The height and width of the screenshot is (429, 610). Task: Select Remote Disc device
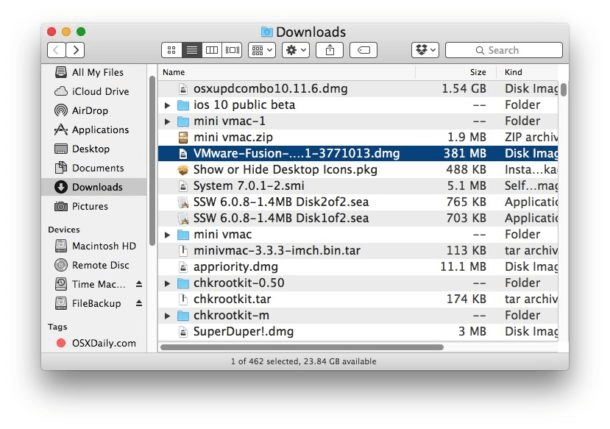pyautogui.click(x=92, y=265)
